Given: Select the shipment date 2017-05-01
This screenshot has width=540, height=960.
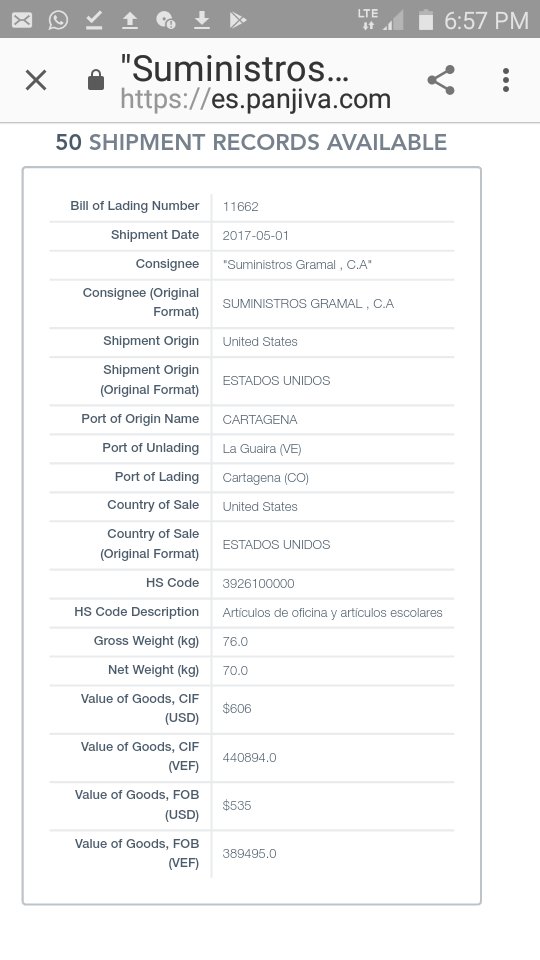Looking at the screenshot, I should click(255, 236).
